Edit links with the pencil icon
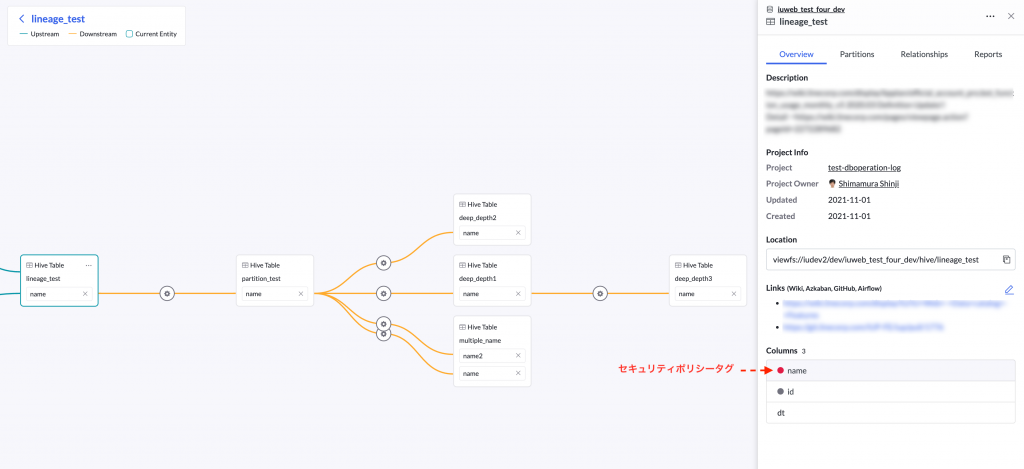The height and width of the screenshot is (469, 1024). click(1008, 289)
